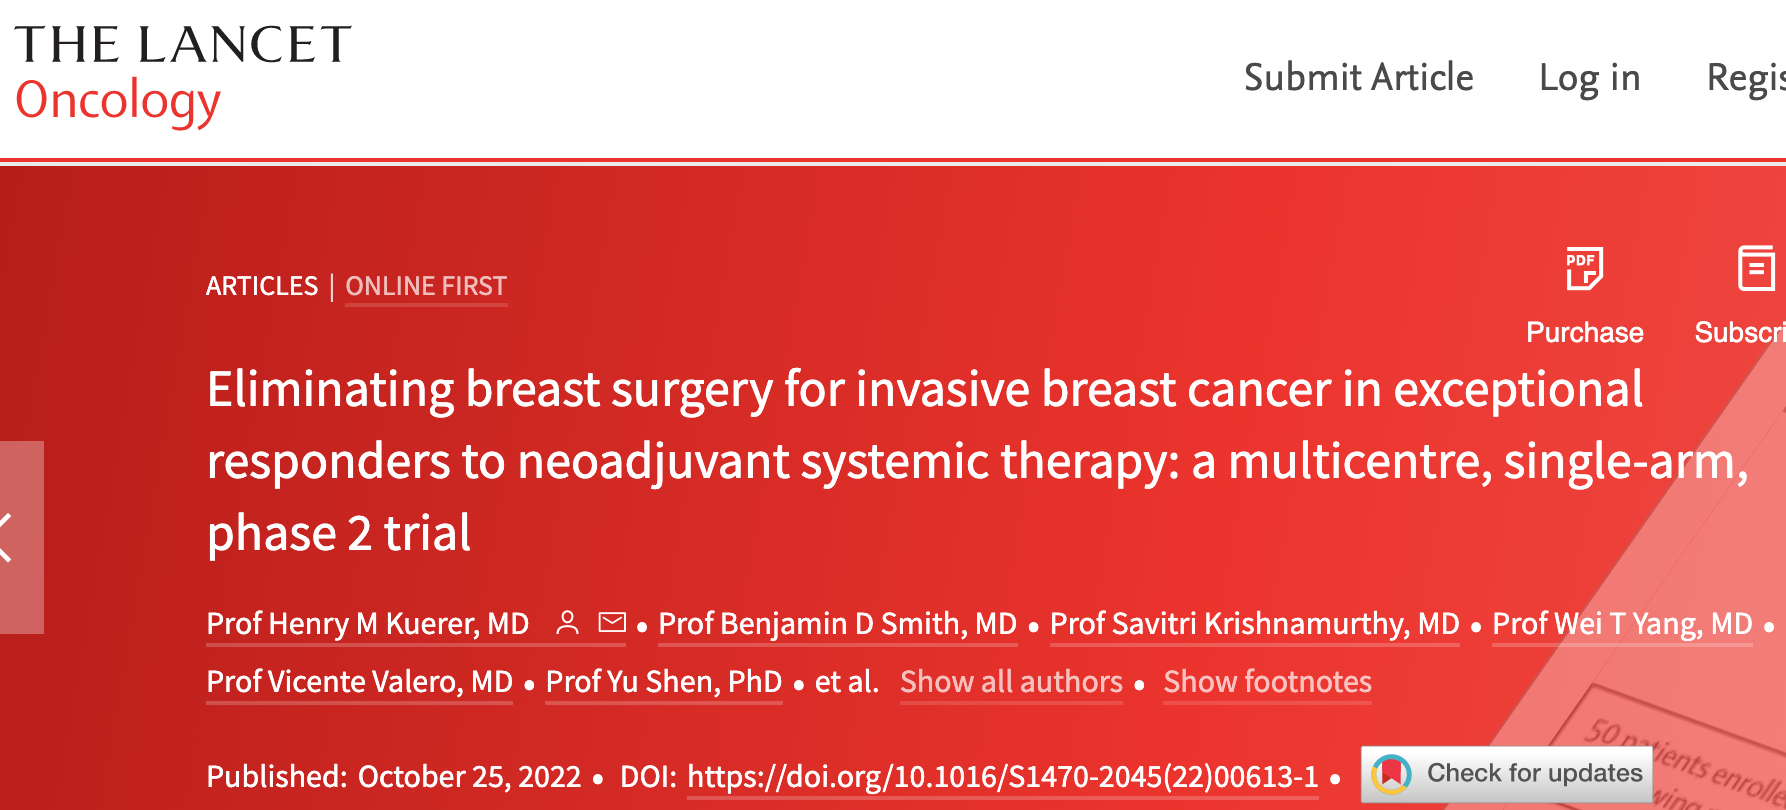The height and width of the screenshot is (810, 1786).
Task: Open Prof Benjamin D Smith author link
Action: (837, 624)
